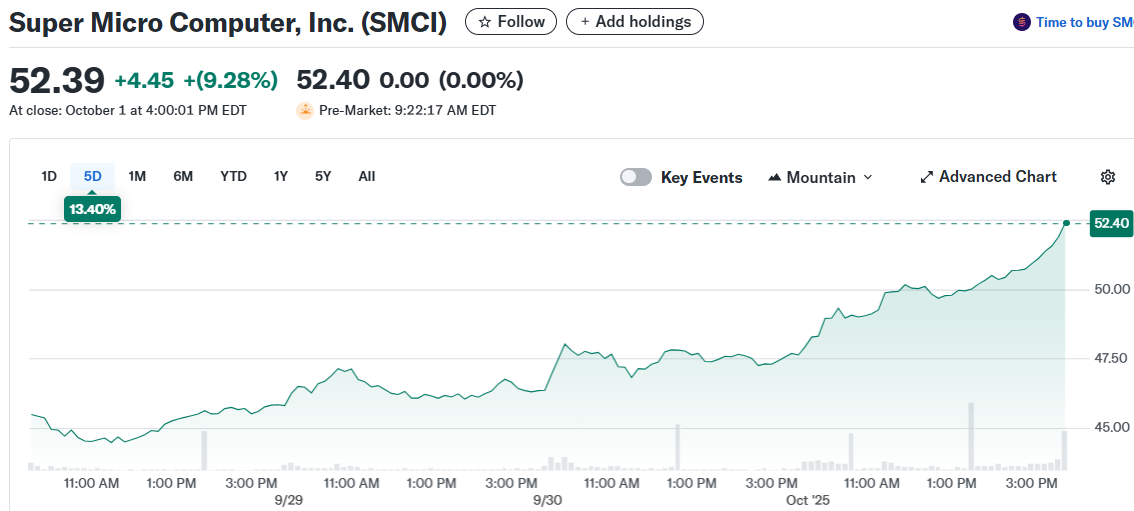Expand the Mountain chart style dropdown
The image size is (1134, 511).
[x=867, y=177]
